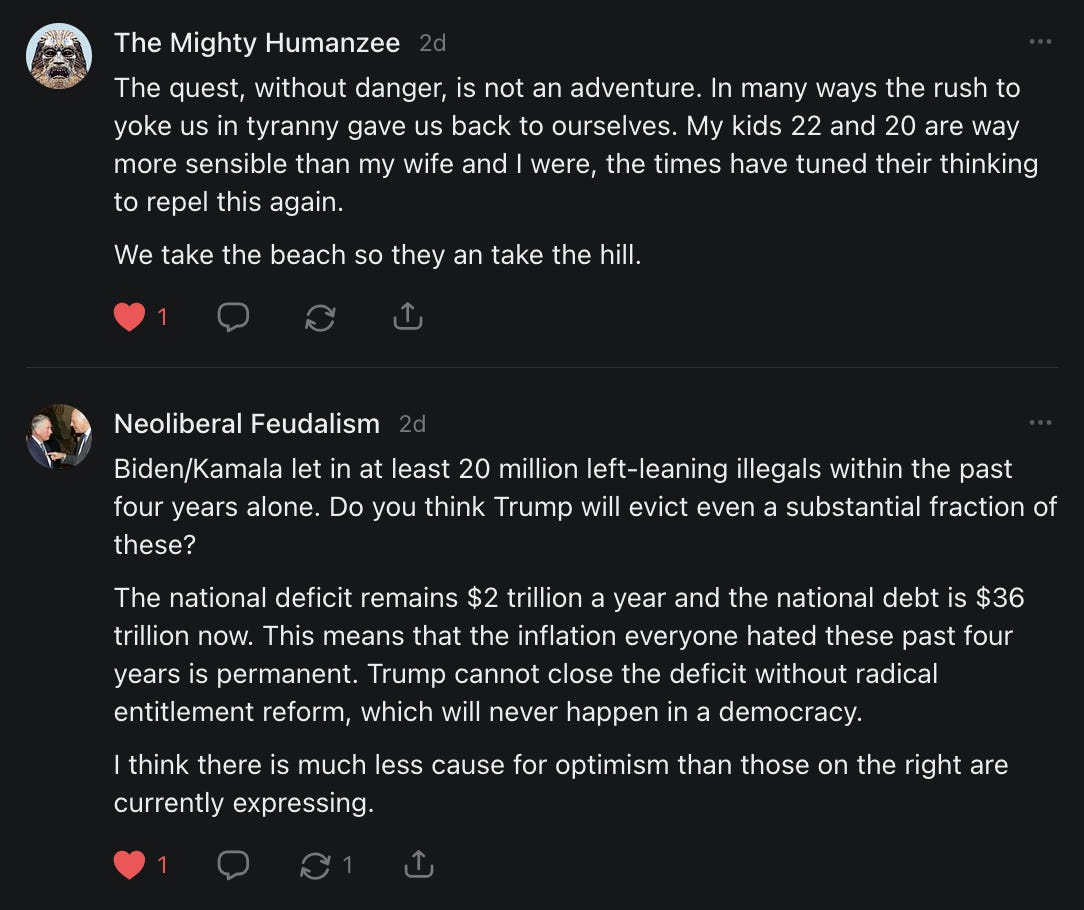
Task: Open The Mighty Humanzee's avatar
Action: (x=59, y=56)
